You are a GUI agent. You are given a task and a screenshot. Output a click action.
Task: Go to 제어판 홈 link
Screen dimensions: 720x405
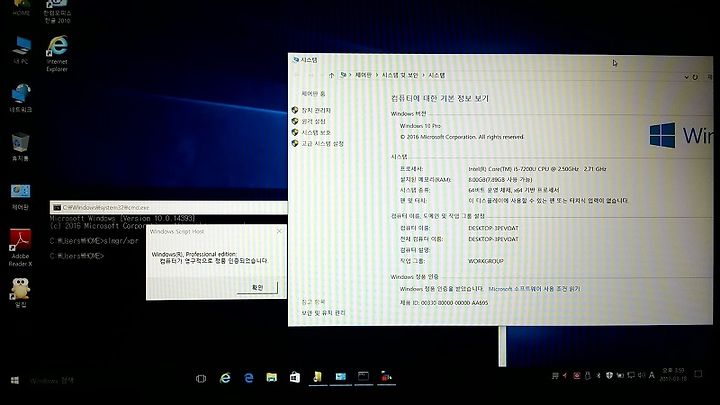click(313, 94)
